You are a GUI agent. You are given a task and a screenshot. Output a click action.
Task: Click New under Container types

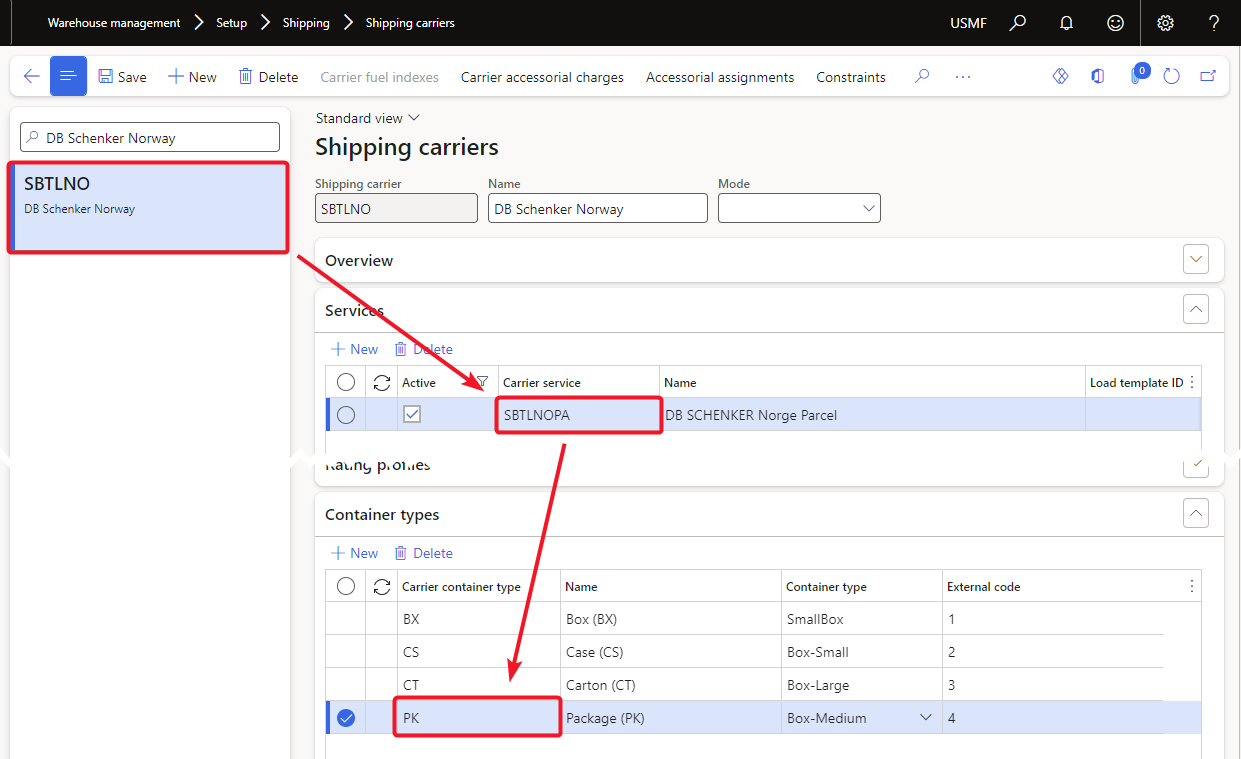pyautogui.click(x=355, y=553)
